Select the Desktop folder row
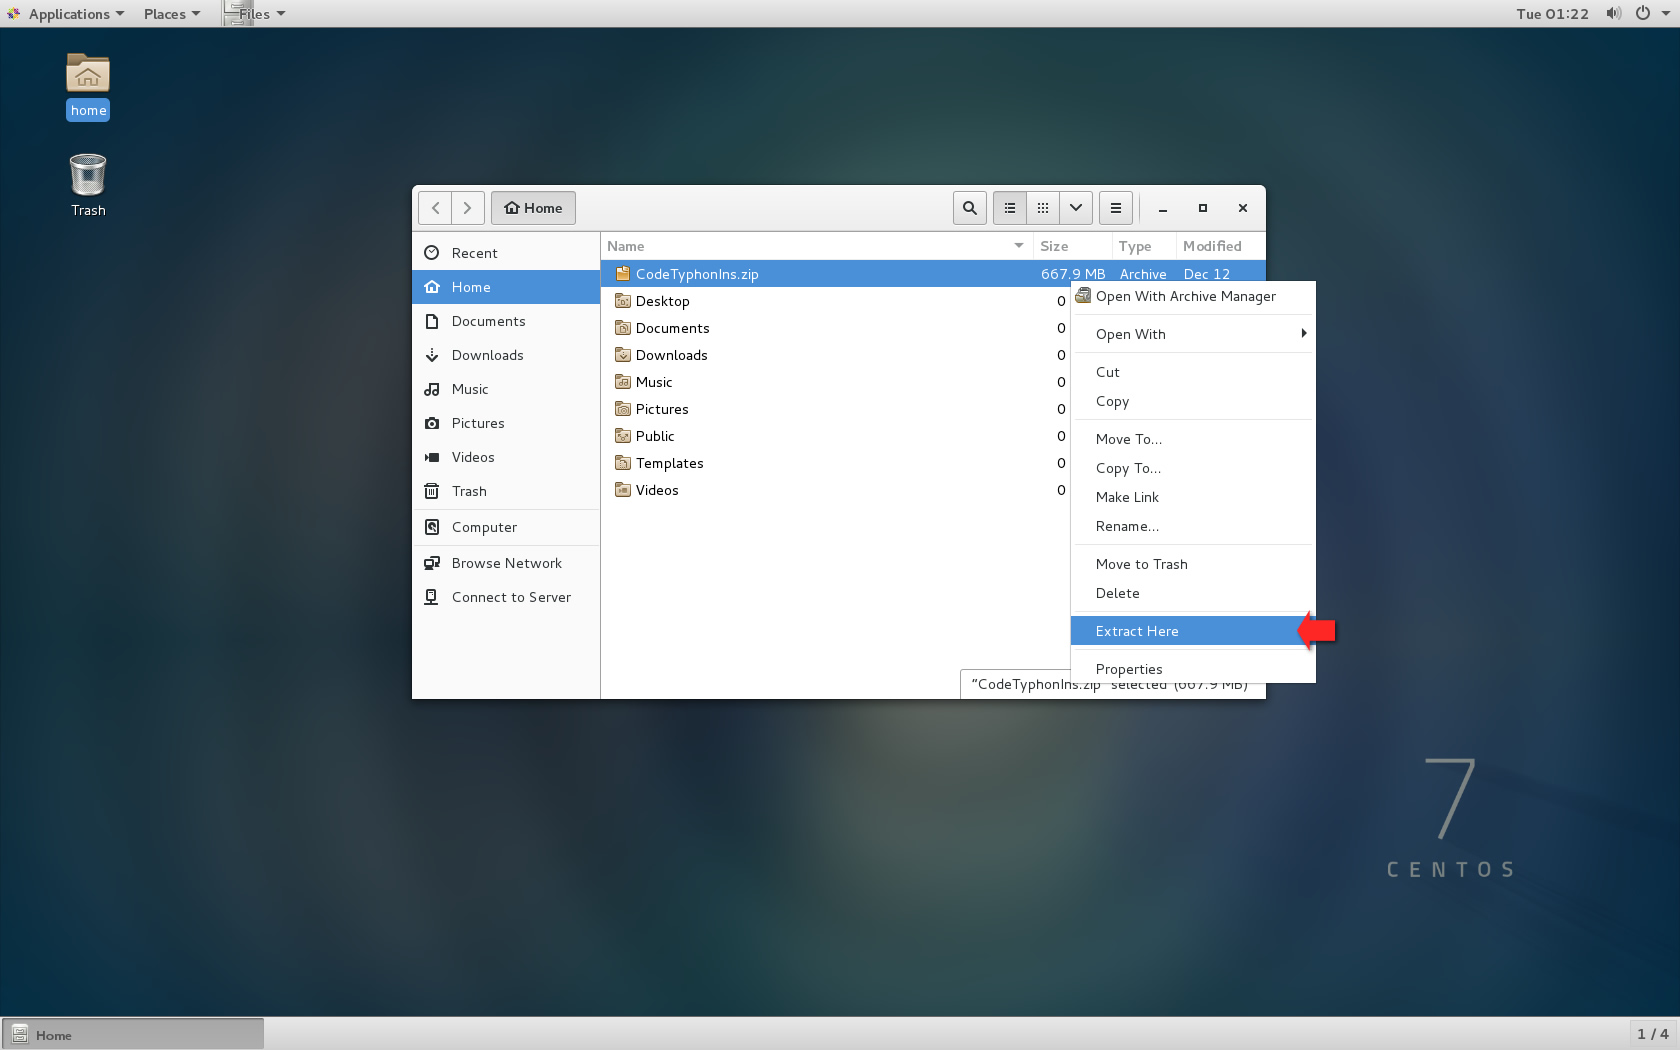The height and width of the screenshot is (1050, 1680). (x=836, y=301)
